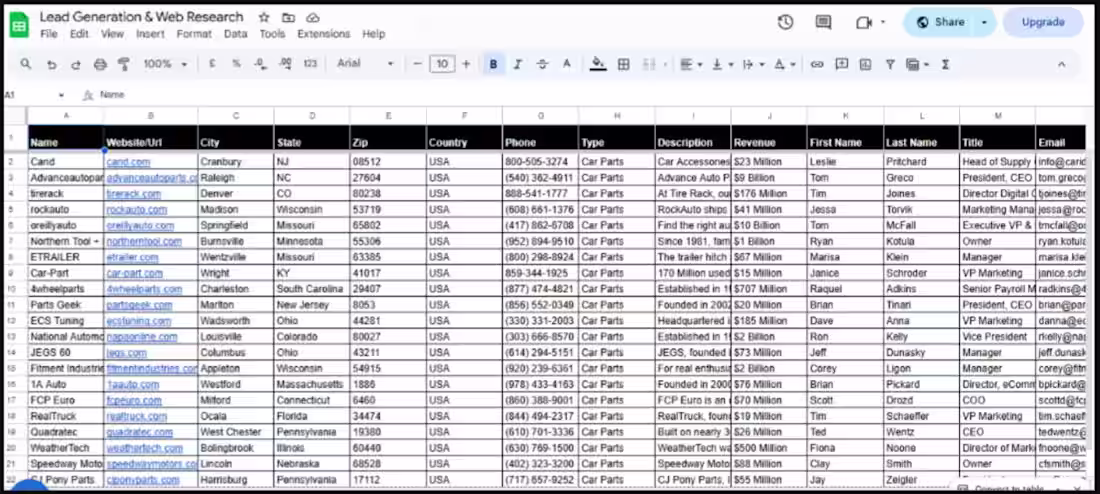The height and width of the screenshot is (494, 1100).
Task: Click the font size field
Action: coord(442,64)
